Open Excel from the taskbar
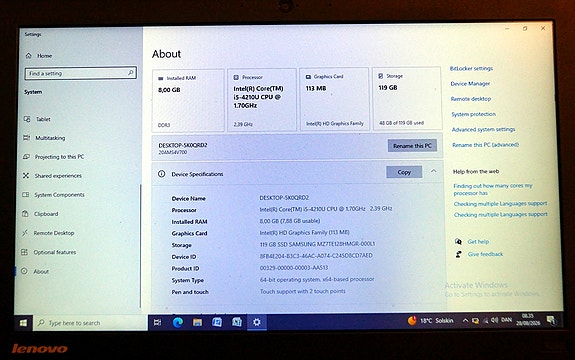 [x=237, y=322]
